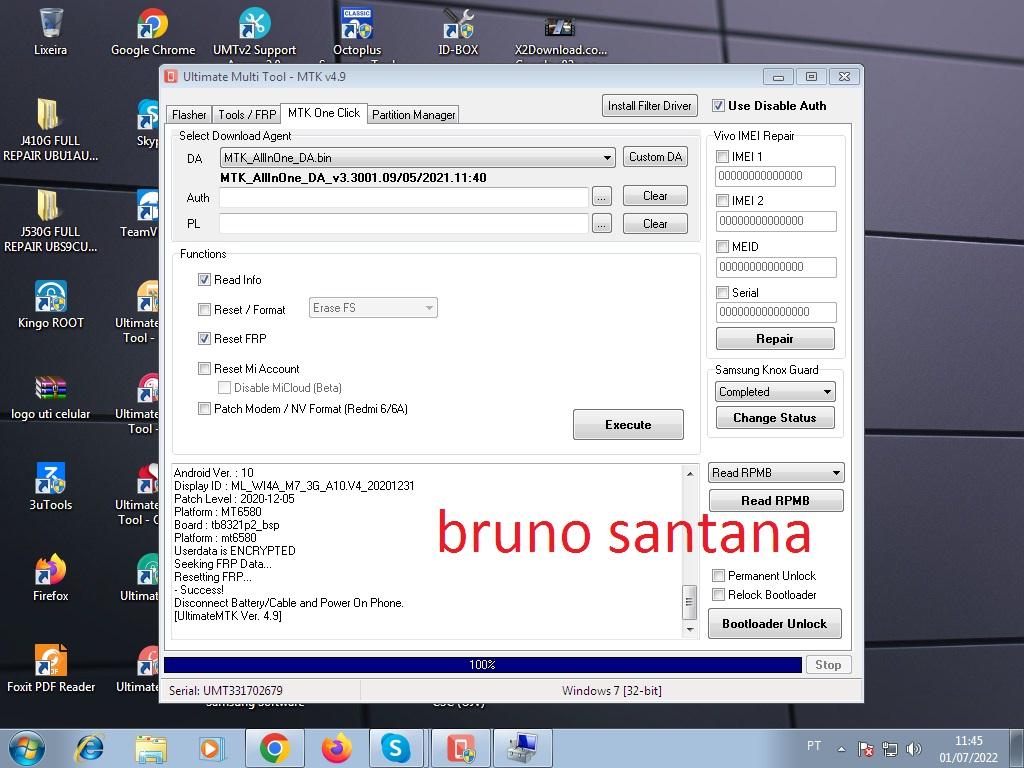Open Windows Media Player from the taskbar
The height and width of the screenshot is (768, 1024).
[212, 748]
